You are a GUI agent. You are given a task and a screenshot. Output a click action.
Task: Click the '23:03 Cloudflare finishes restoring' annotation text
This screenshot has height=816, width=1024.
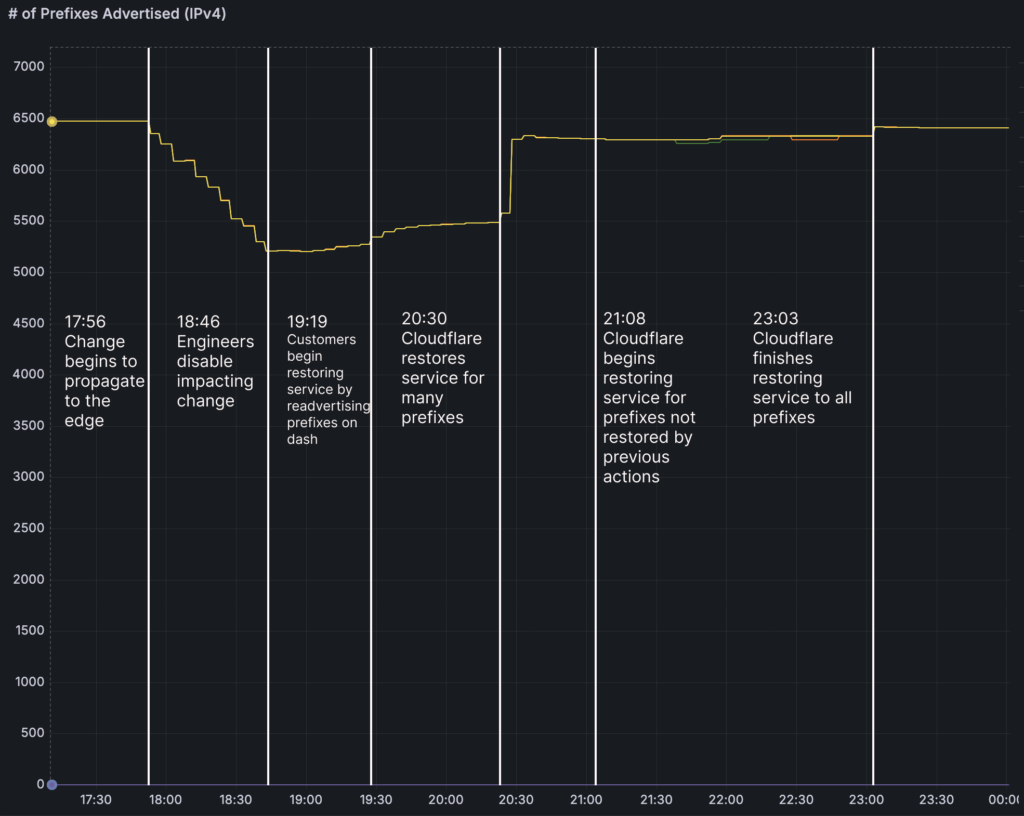click(802, 367)
